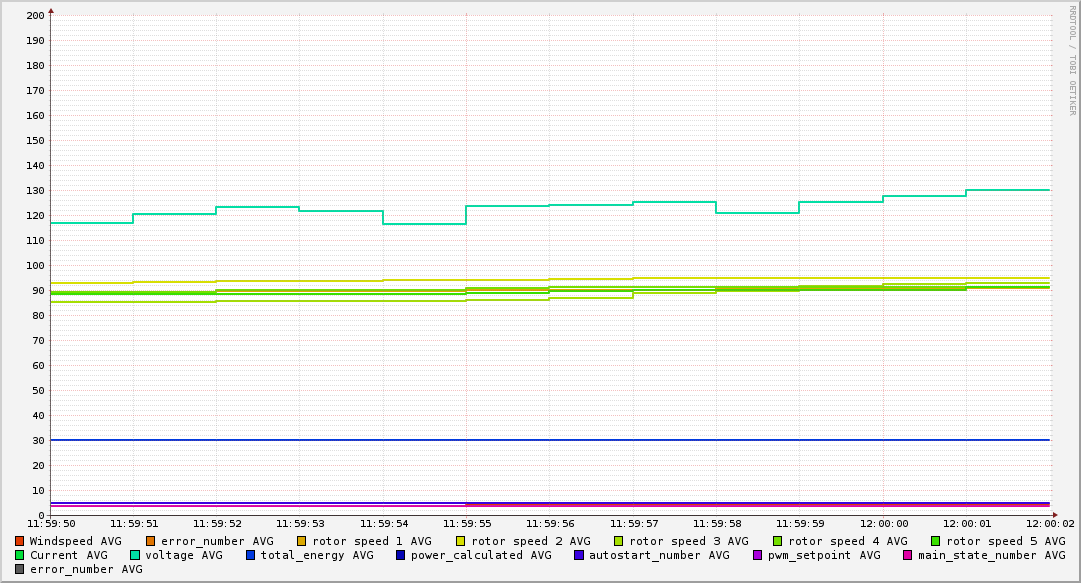Select the rotor speed 5 AVG legend label

(1006, 542)
